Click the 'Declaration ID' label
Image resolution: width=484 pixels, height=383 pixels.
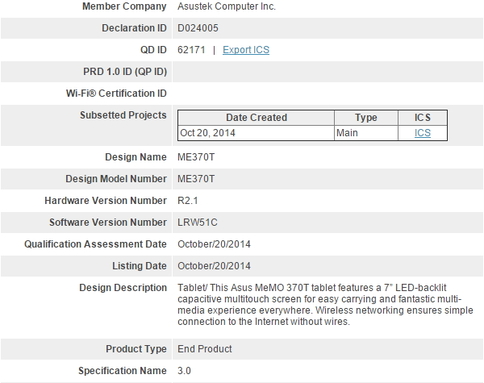click(134, 28)
